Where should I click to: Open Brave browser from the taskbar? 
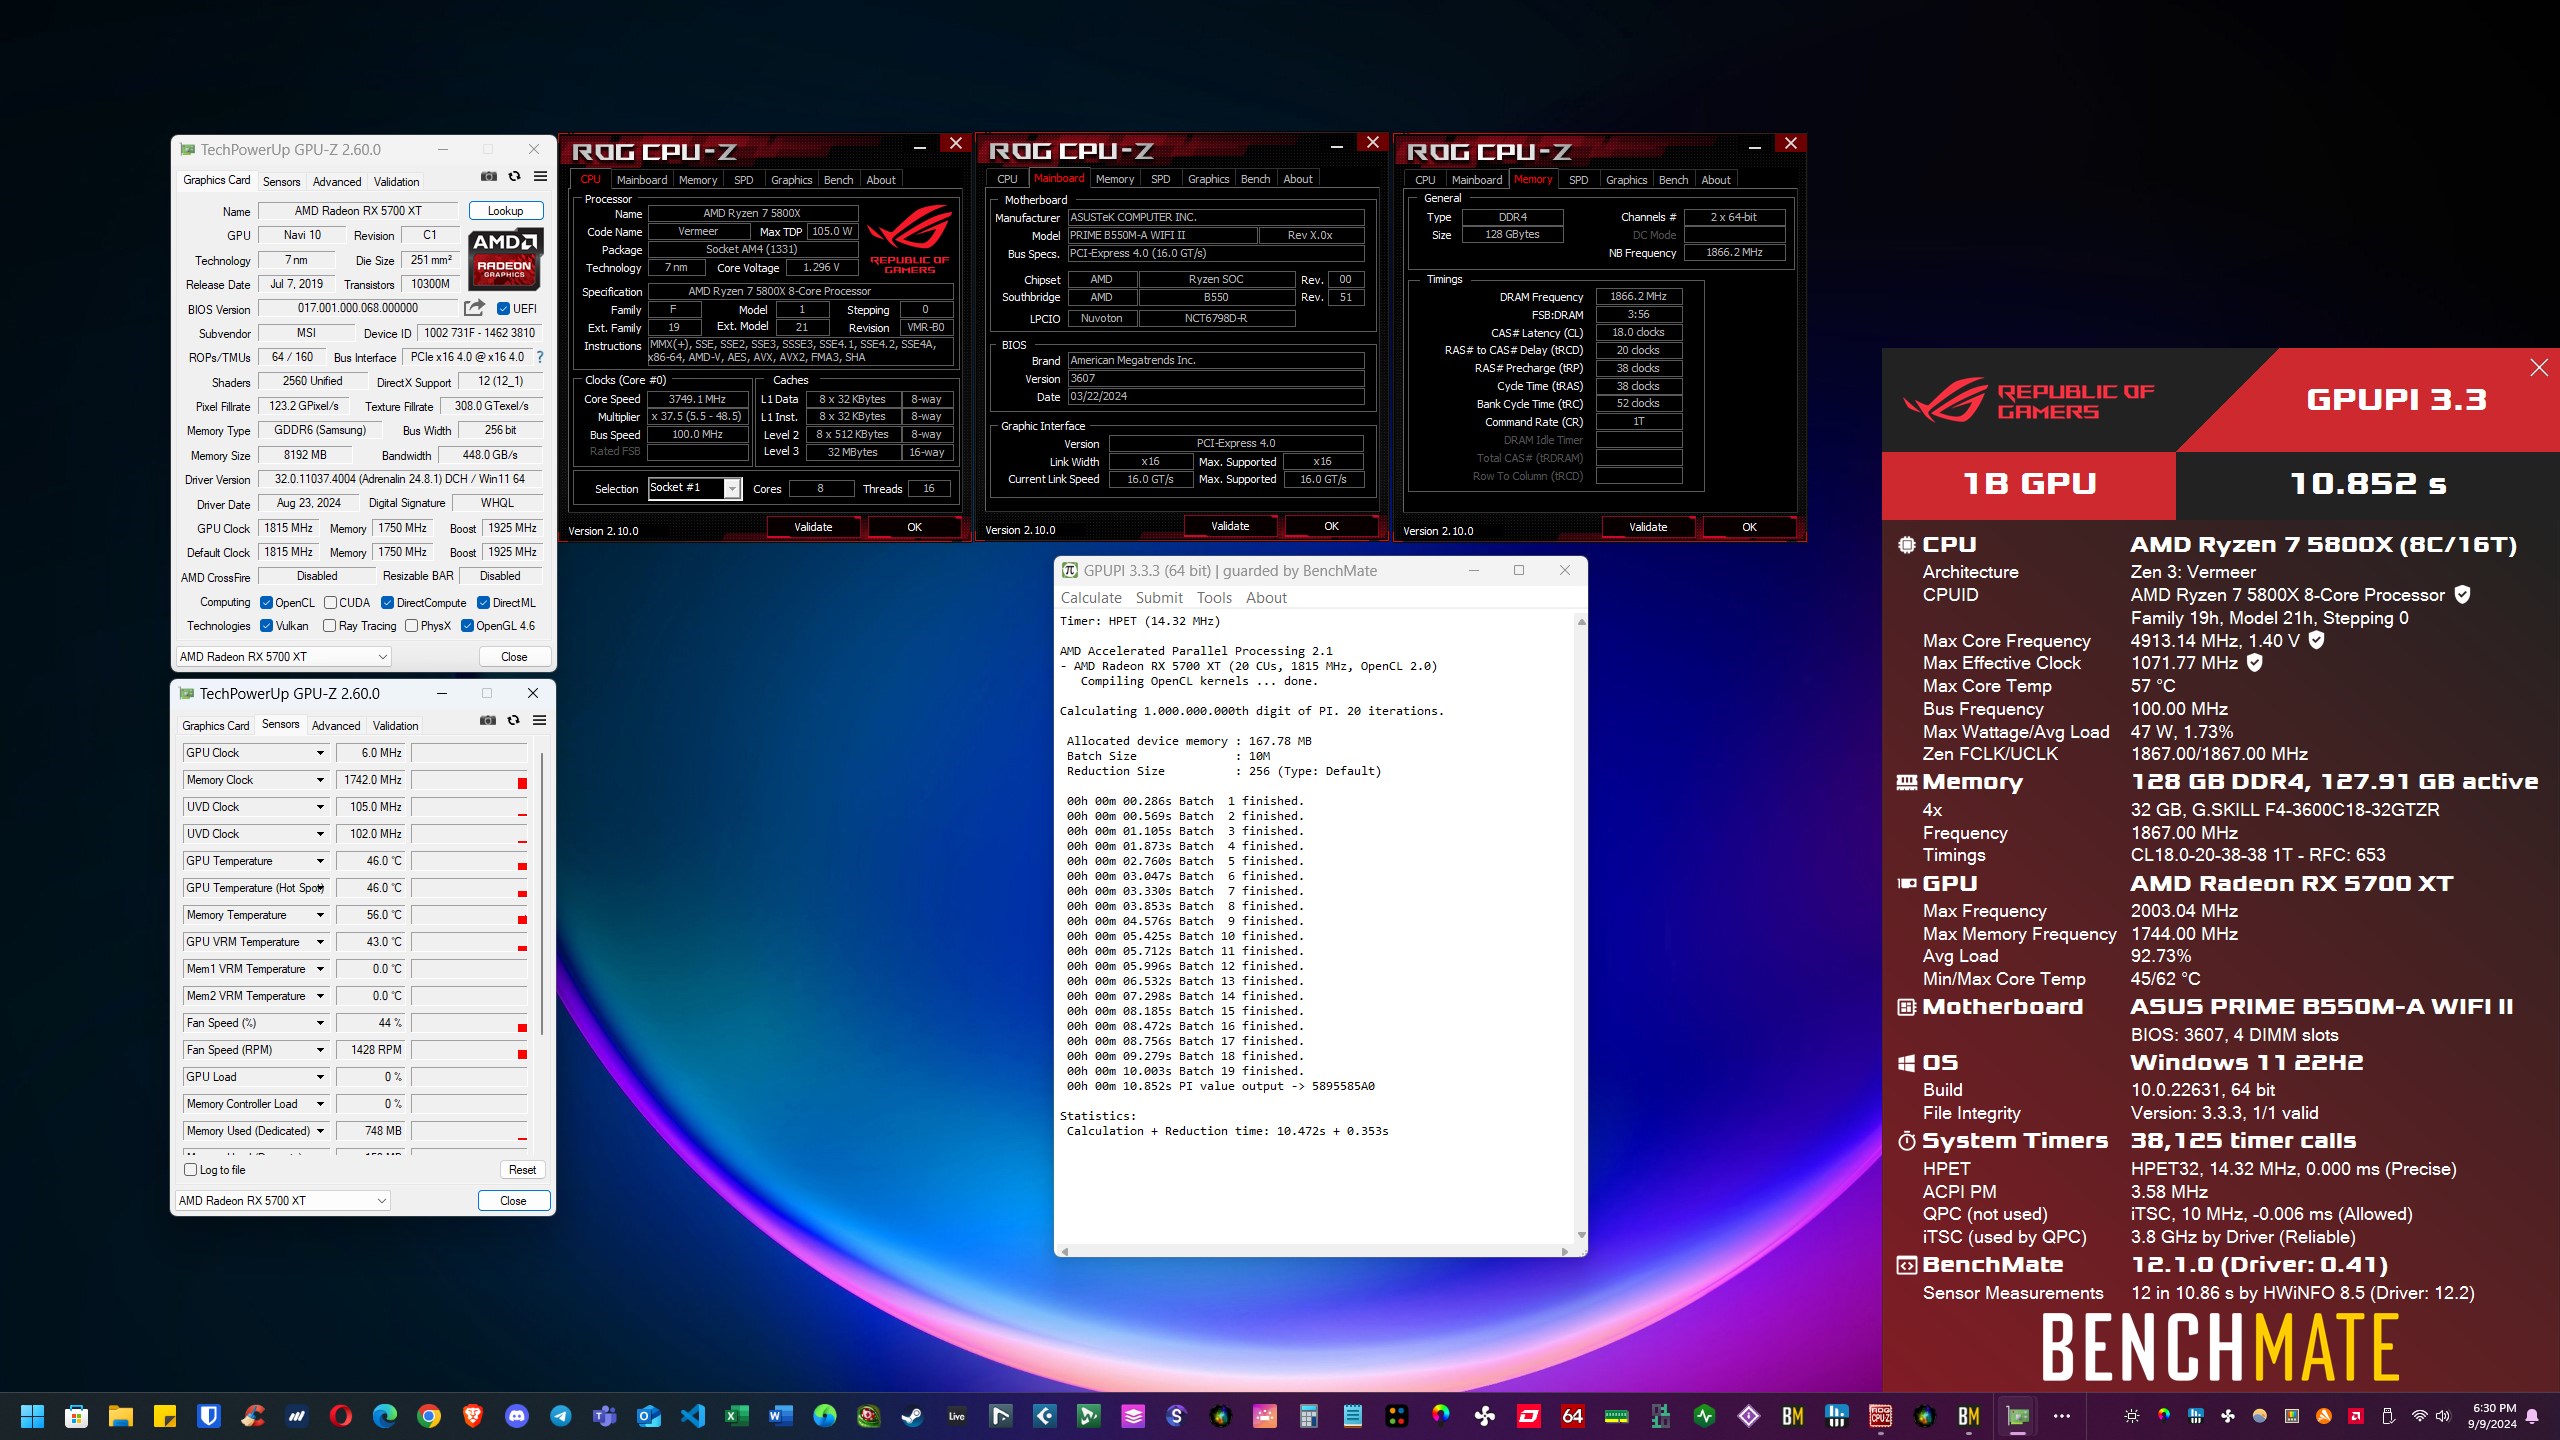tap(473, 1416)
